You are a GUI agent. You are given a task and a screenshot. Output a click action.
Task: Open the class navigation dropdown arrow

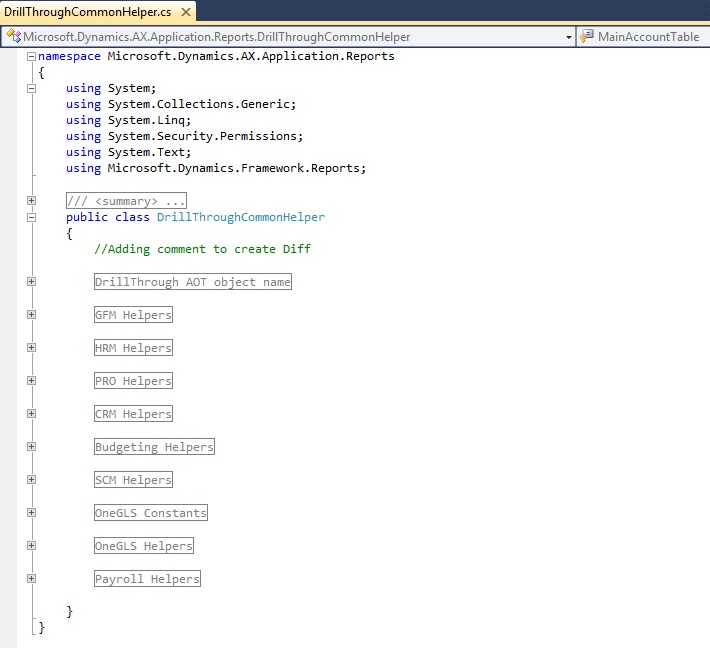click(x=568, y=37)
